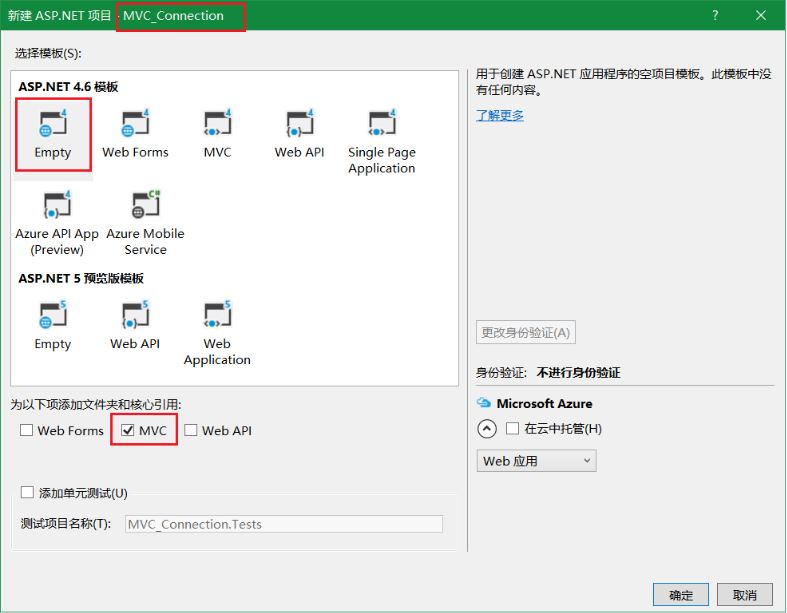Click the help question mark button
The width and height of the screenshot is (787, 613).
pos(715,15)
